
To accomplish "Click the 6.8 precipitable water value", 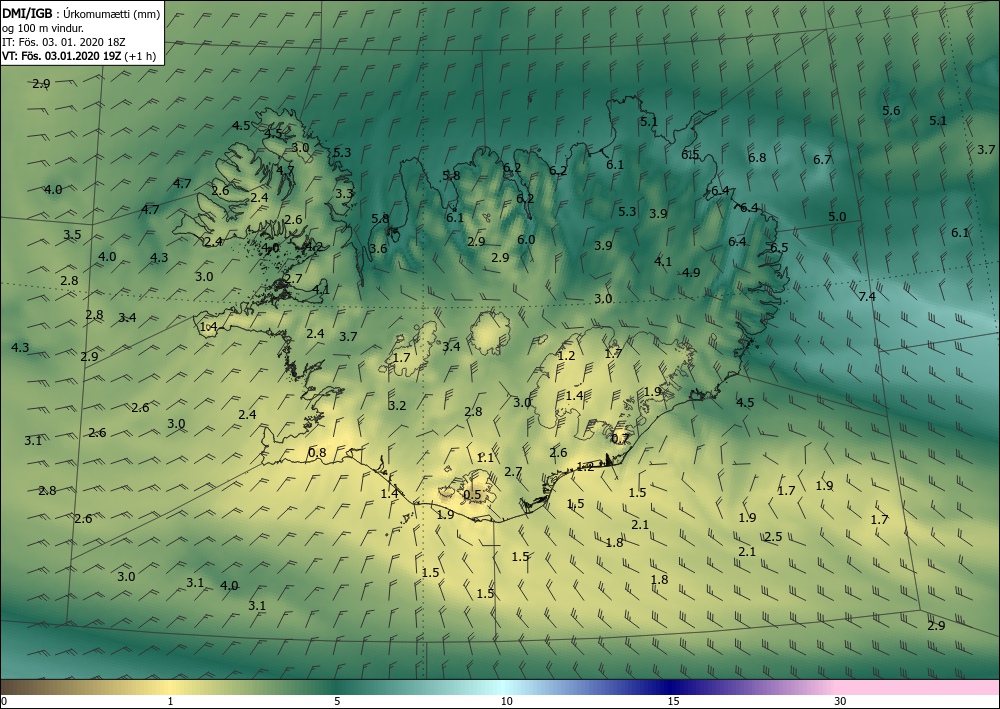I will tap(757, 157).
